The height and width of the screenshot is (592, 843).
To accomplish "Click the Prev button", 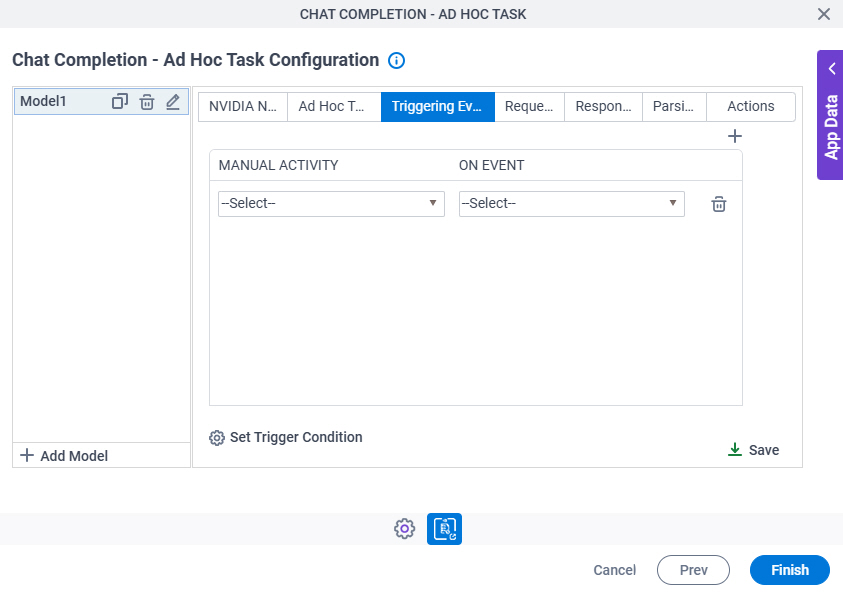I will point(693,570).
